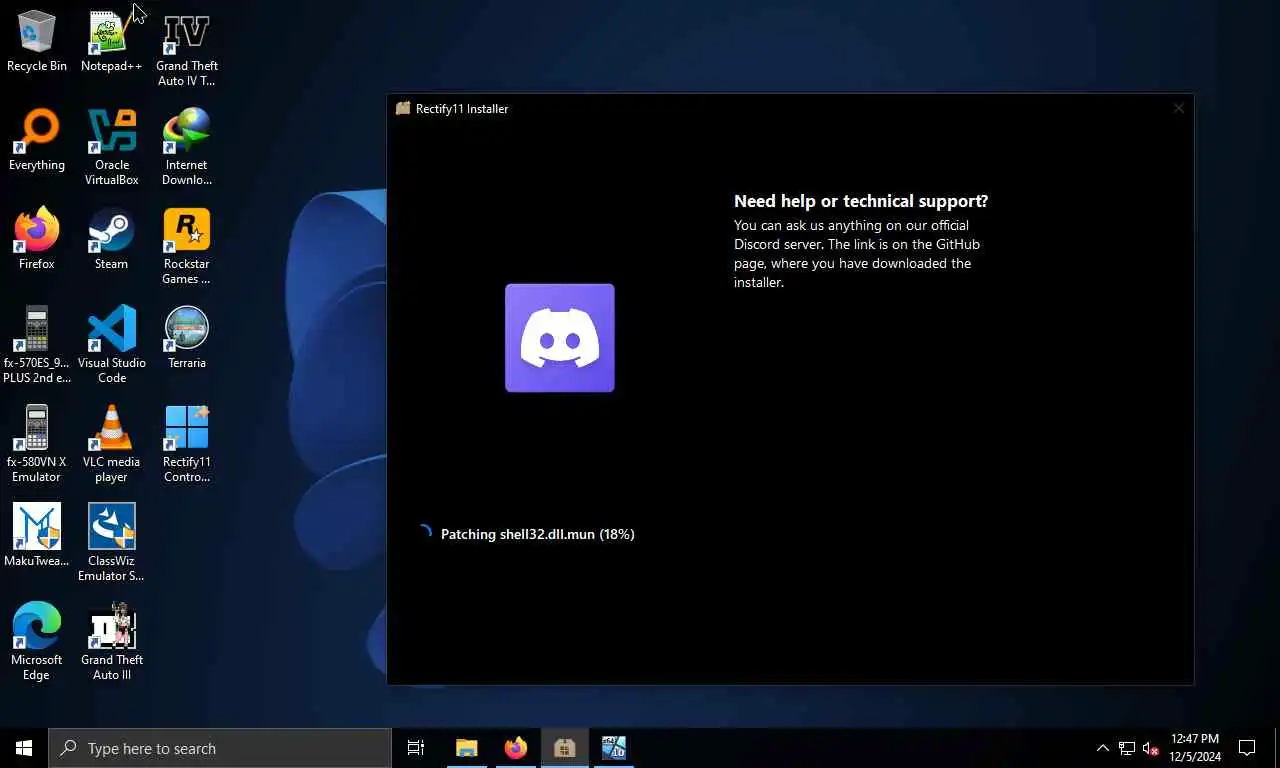
Task: Select fx-580VN X Emulator icon
Action: tap(36, 445)
